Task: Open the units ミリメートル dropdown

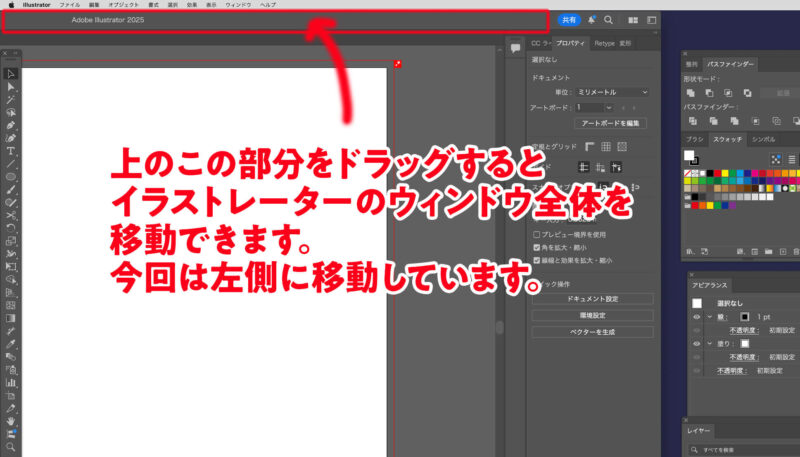Action: [612, 92]
